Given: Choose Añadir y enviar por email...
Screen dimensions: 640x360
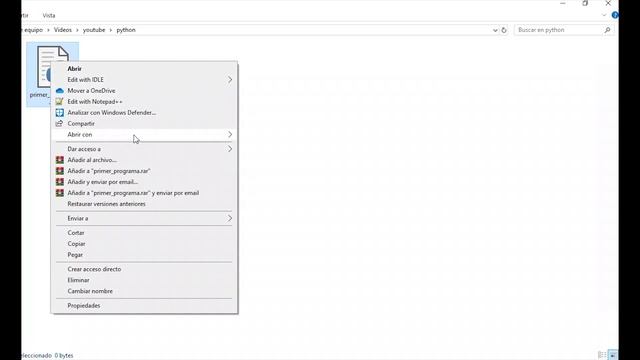Looking at the screenshot, I should pyautogui.click(x=144, y=182).
